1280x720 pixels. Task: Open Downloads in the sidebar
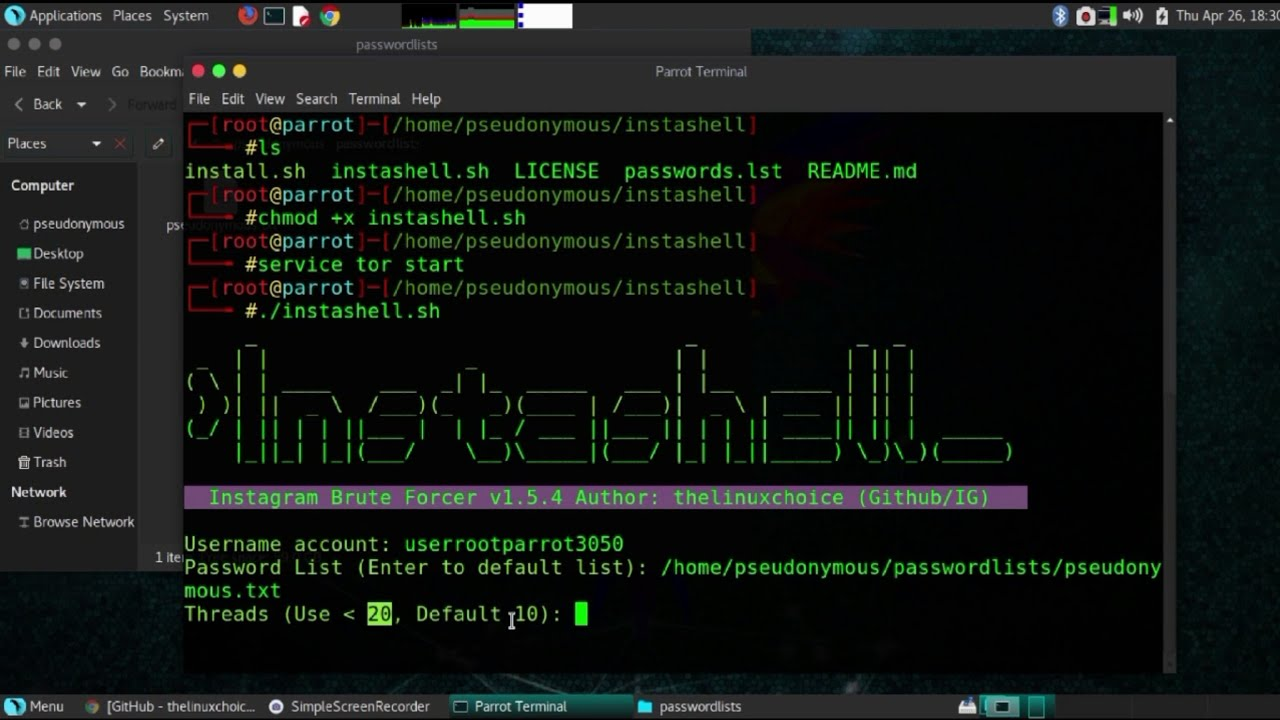[58, 343]
